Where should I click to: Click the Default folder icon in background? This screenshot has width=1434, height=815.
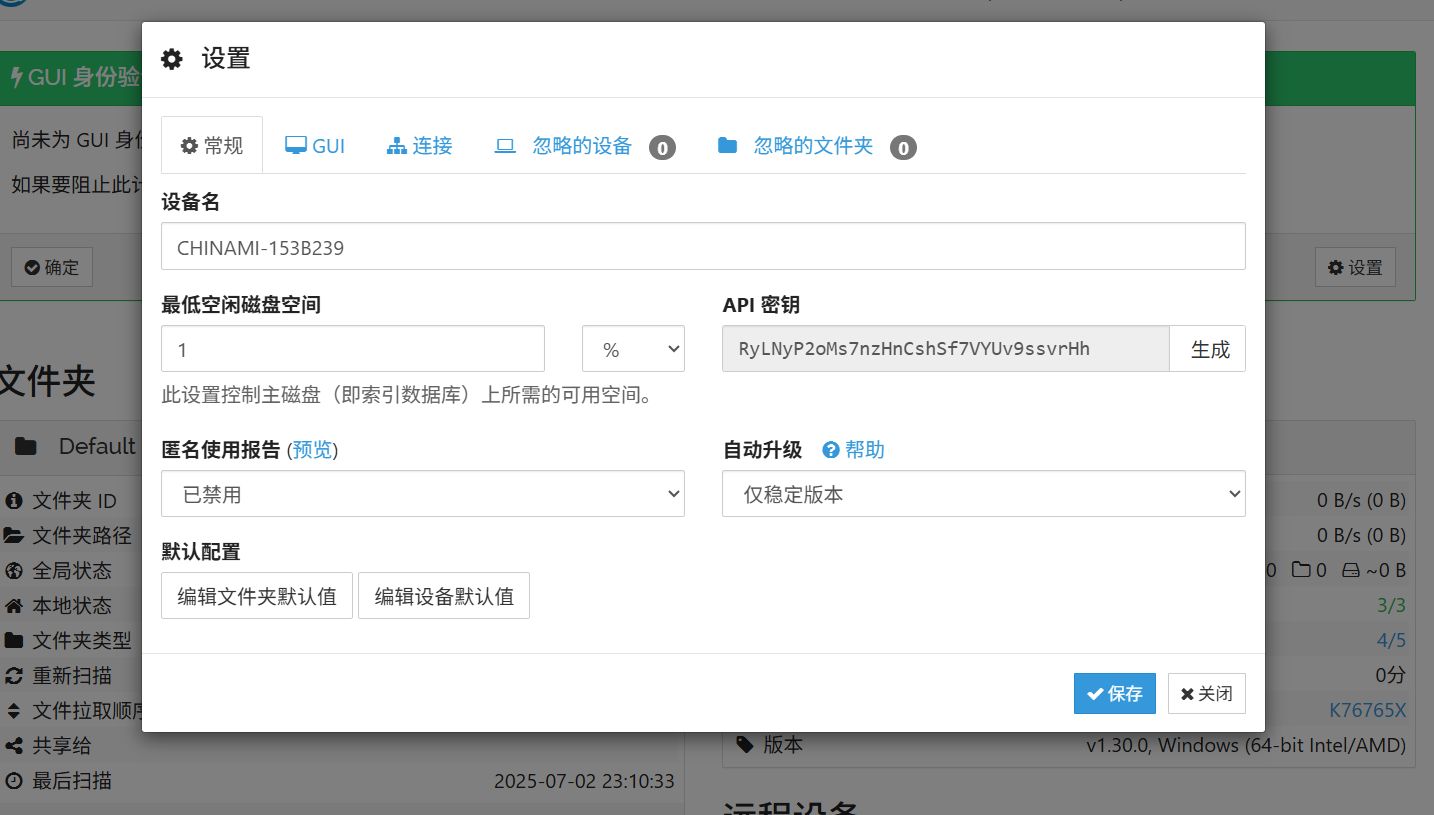point(26,446)
